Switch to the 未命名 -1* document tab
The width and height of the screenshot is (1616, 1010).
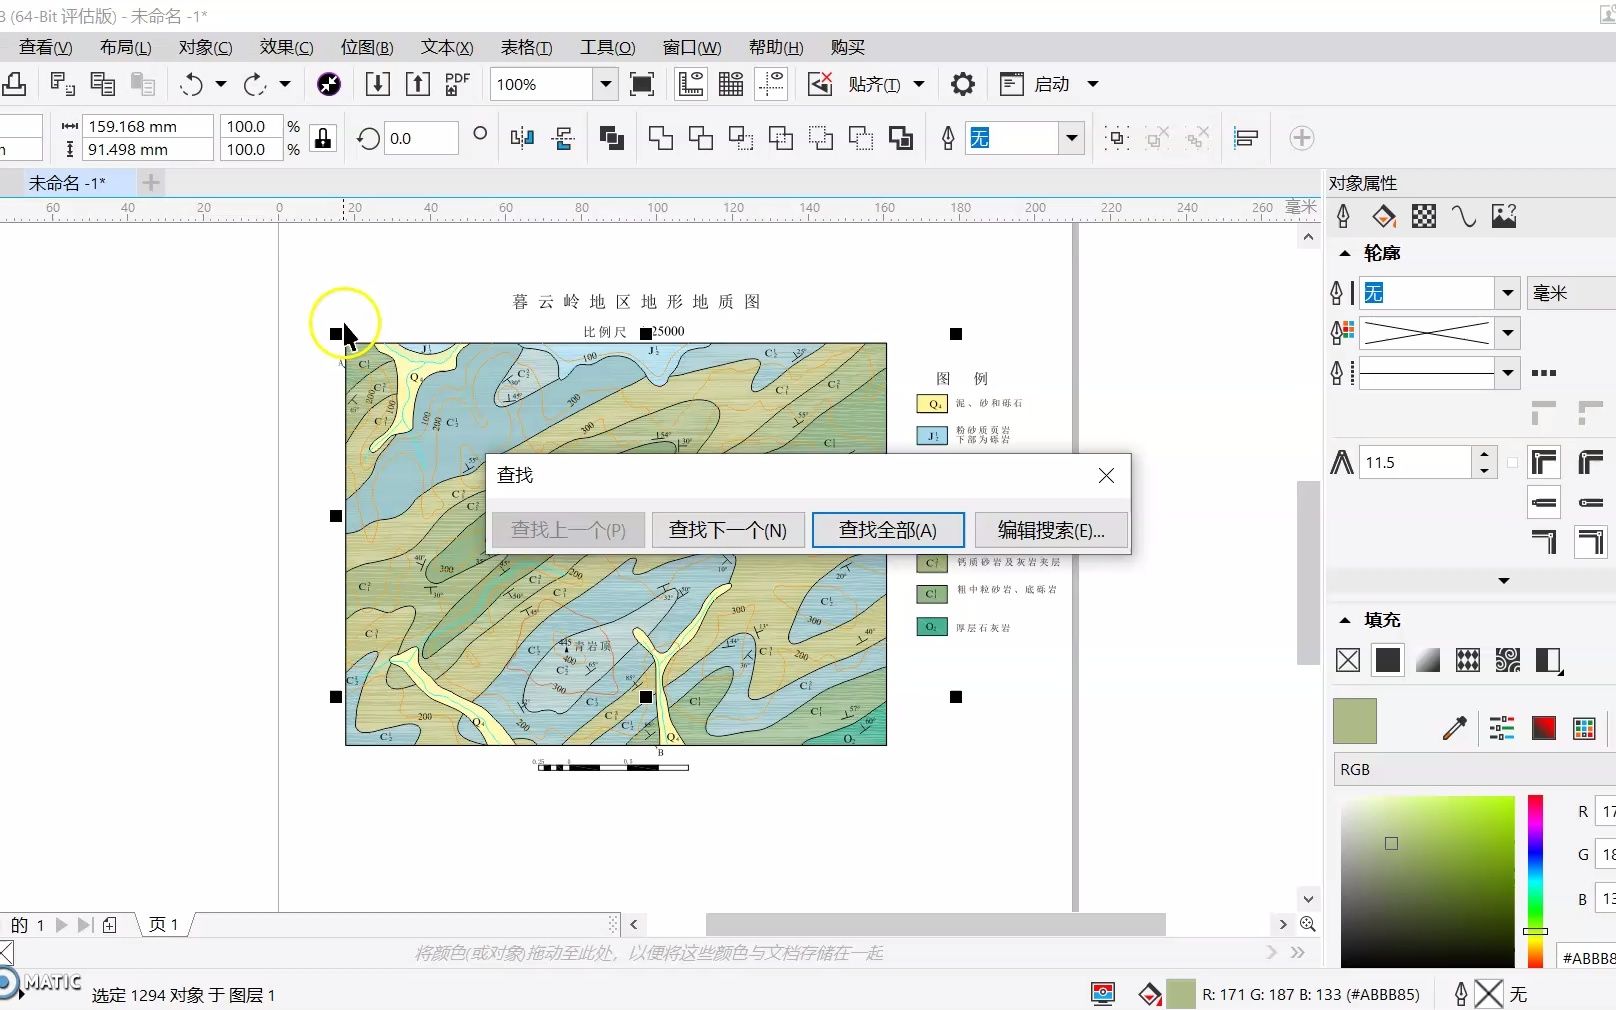(66, 183)
